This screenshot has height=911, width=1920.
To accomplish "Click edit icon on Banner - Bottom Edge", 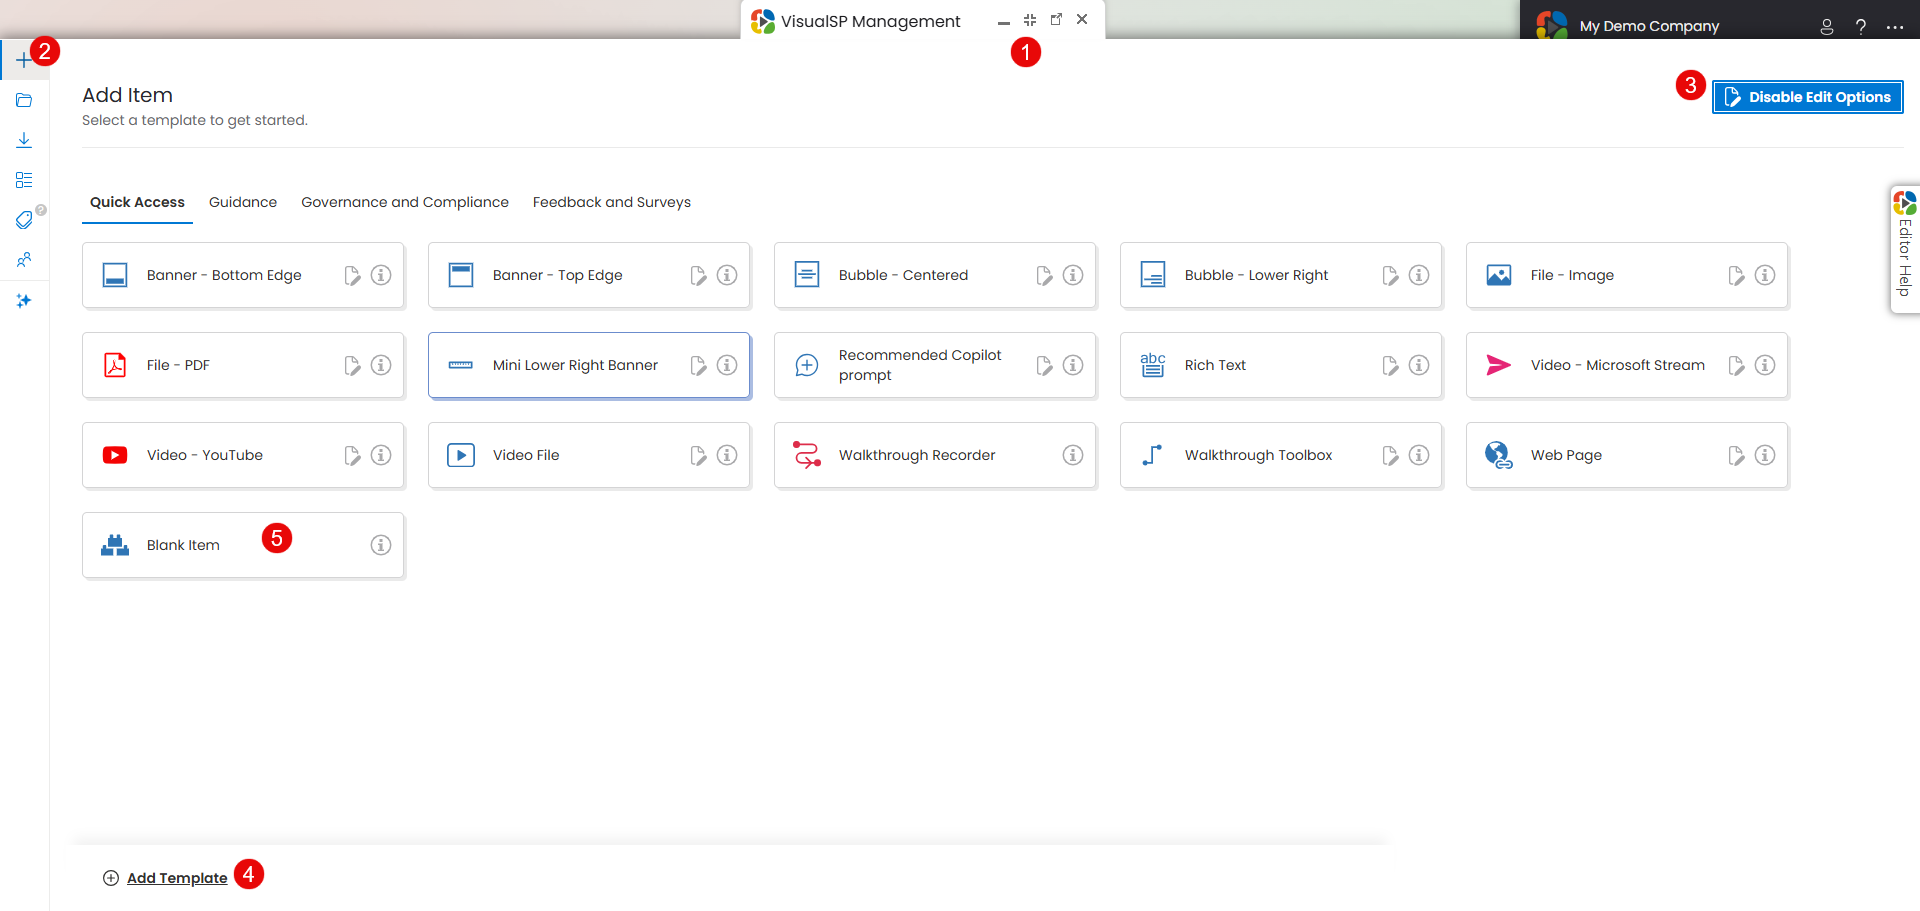I will (352, 276).
